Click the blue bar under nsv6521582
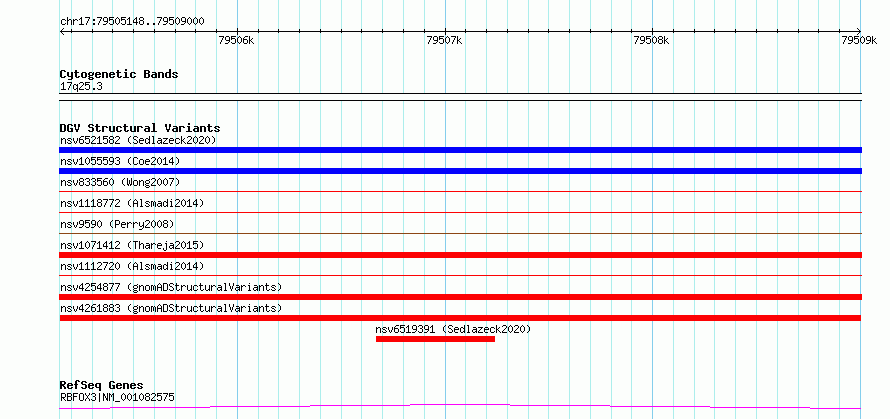The width and height of the screenshot is (890, 419). pyautogui.click(x=460, y=150)
